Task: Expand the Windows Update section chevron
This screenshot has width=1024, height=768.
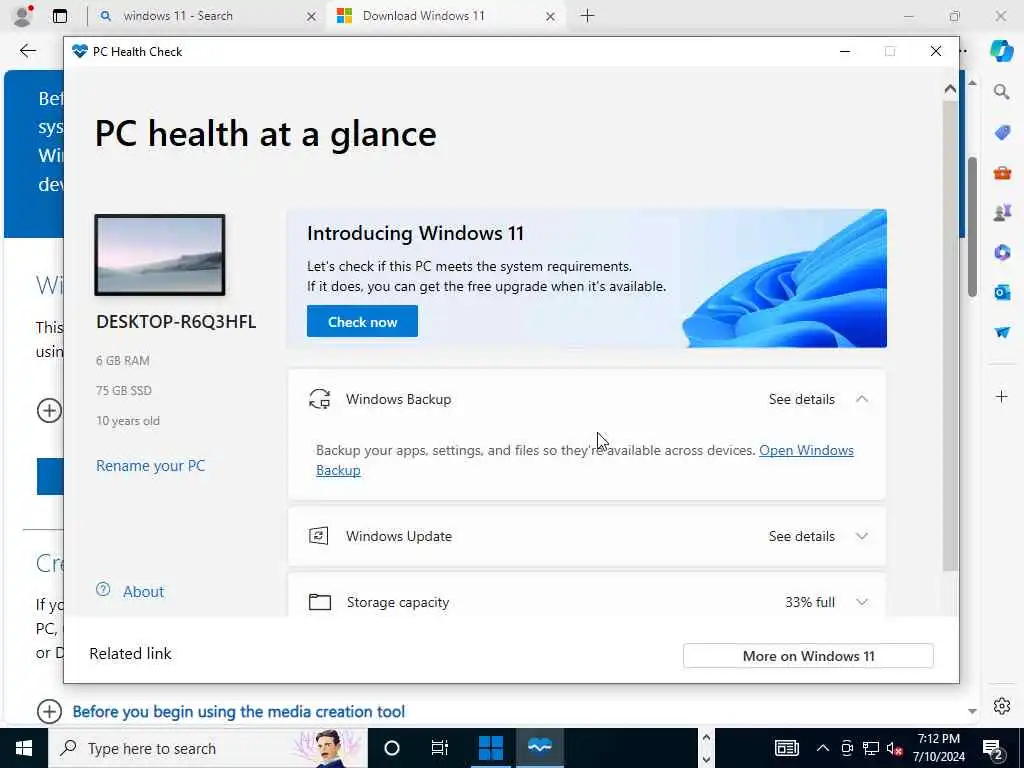Action: point(861,536)
